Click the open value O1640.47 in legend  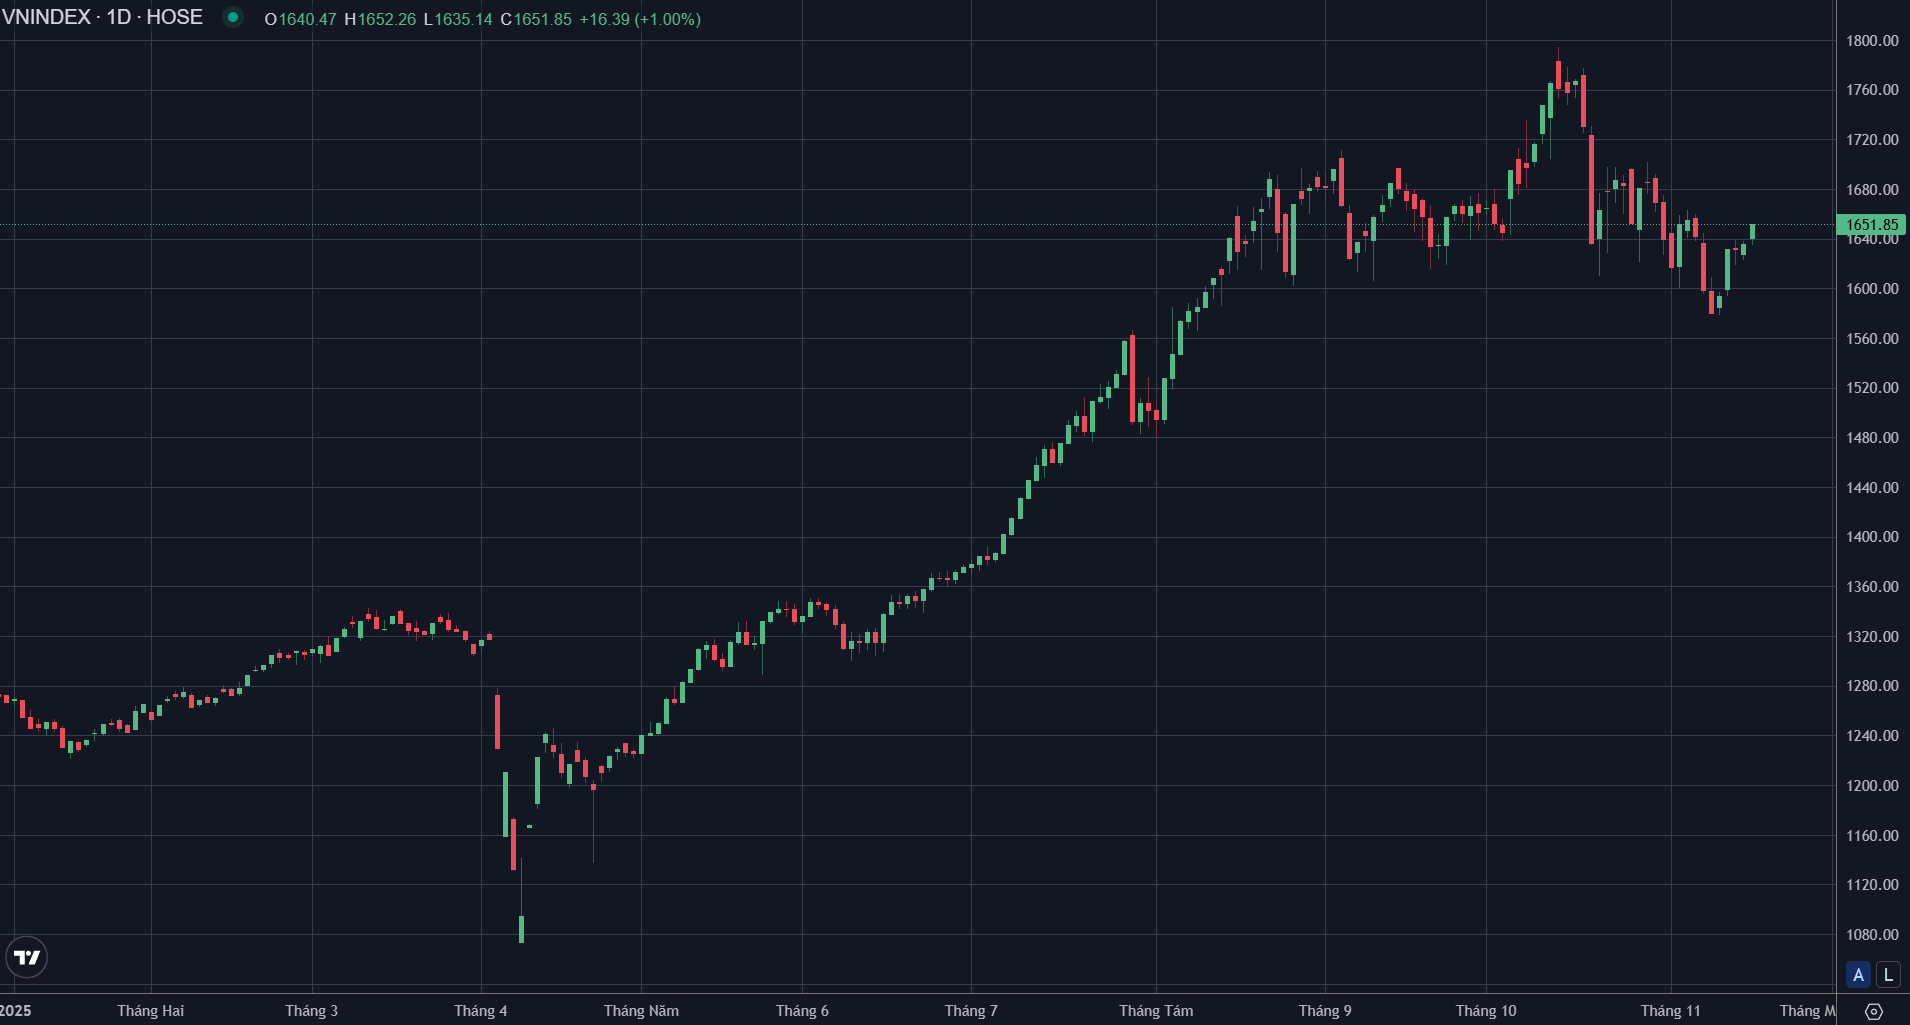[x=301, y=19]
